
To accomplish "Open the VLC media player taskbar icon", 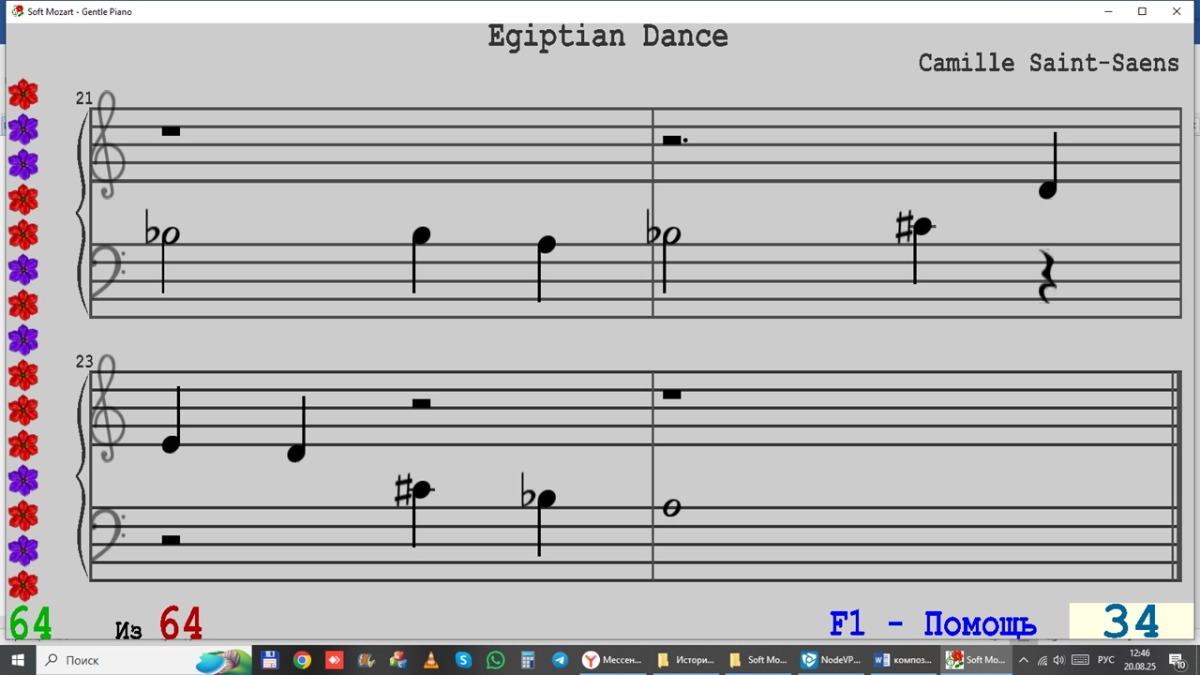I will click(x=431, y=660).
